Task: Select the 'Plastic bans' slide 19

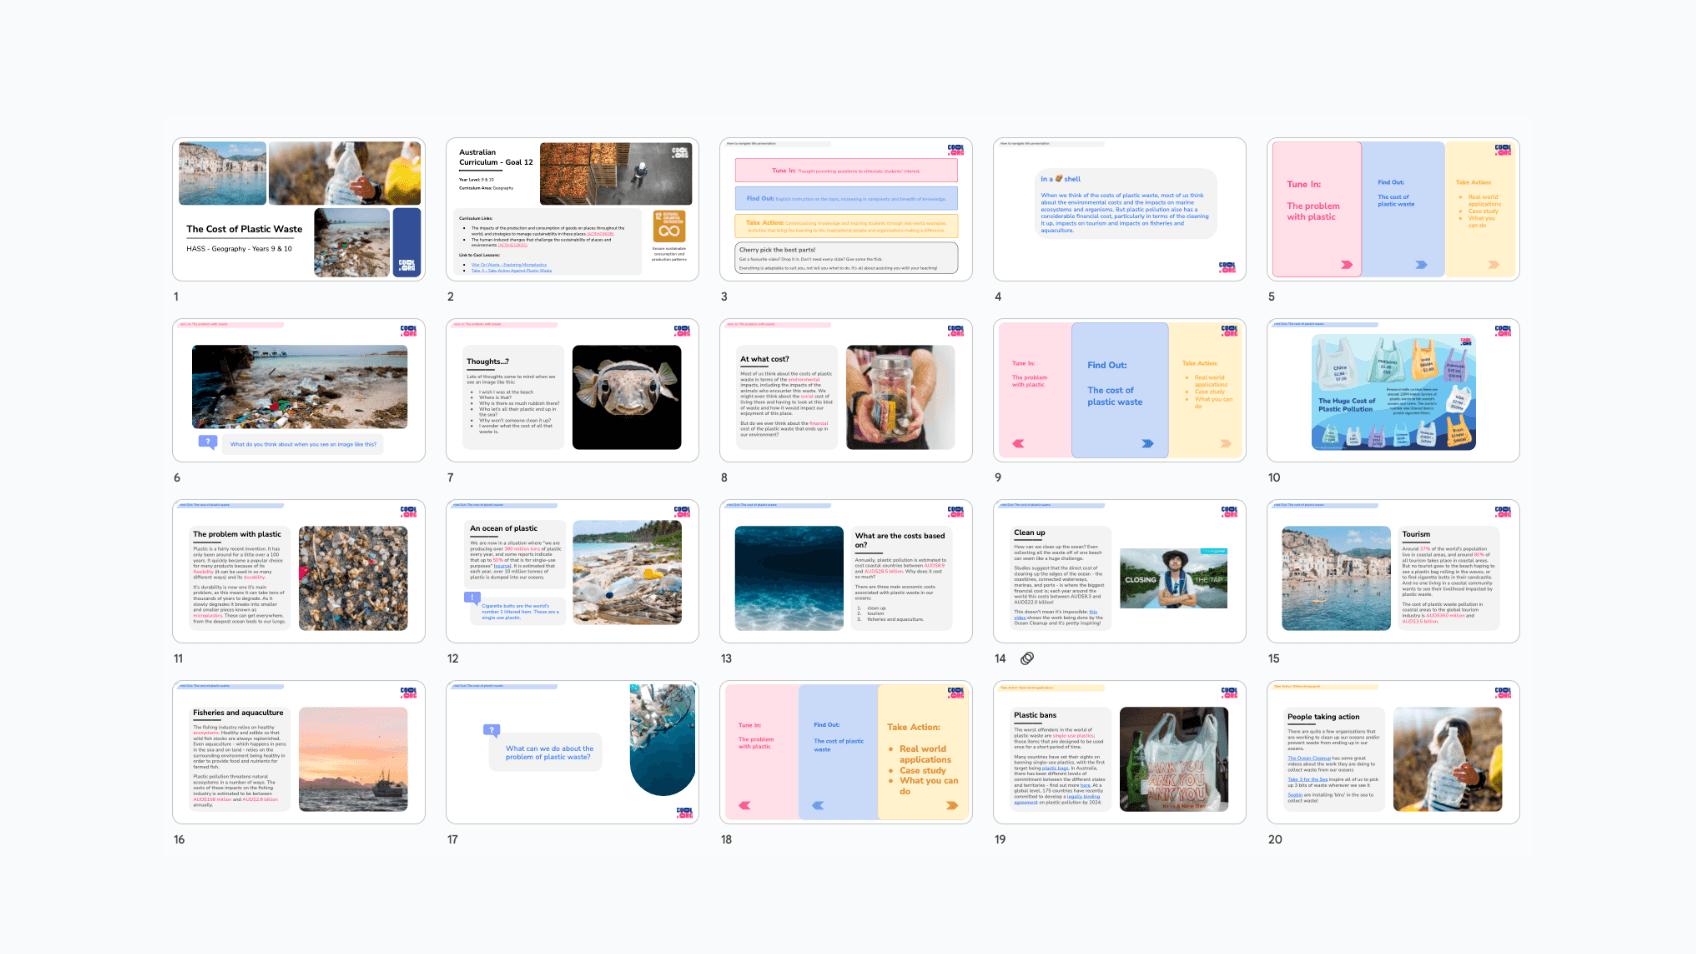Action: click(x=1119, y=752)
